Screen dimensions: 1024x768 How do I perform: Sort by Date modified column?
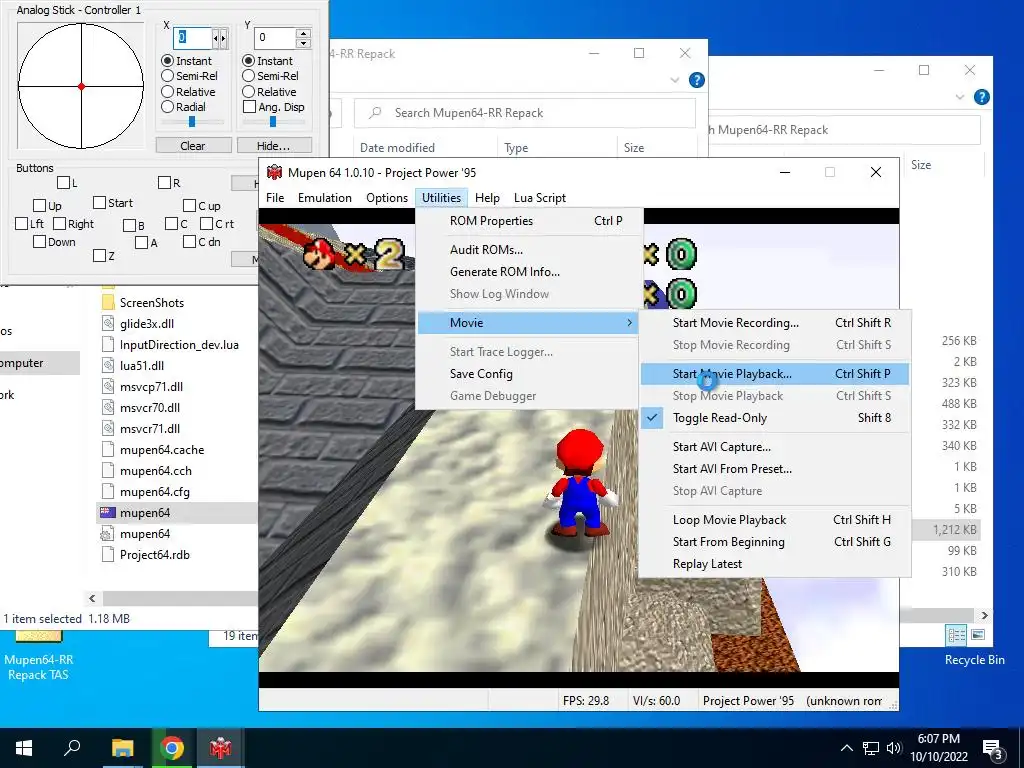pos(397,148)
